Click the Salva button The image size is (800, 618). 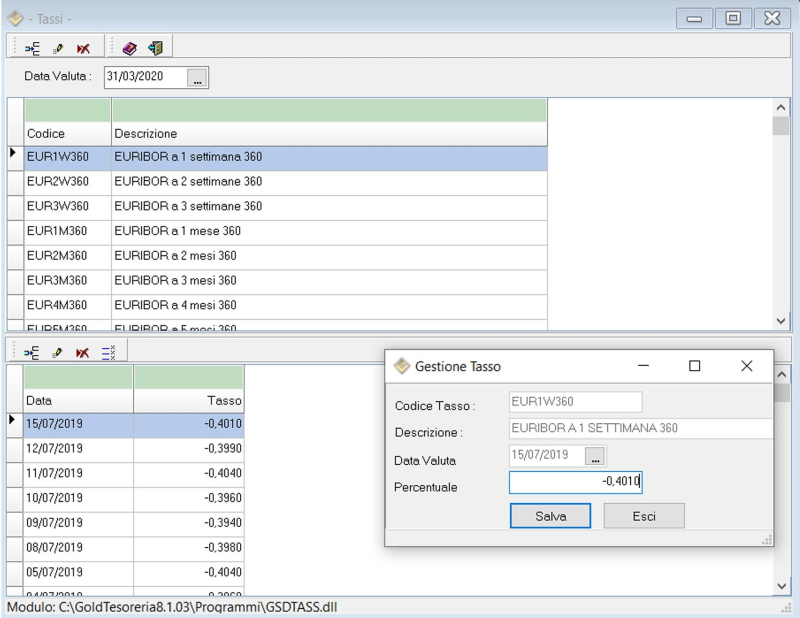[x=551, y=516]
